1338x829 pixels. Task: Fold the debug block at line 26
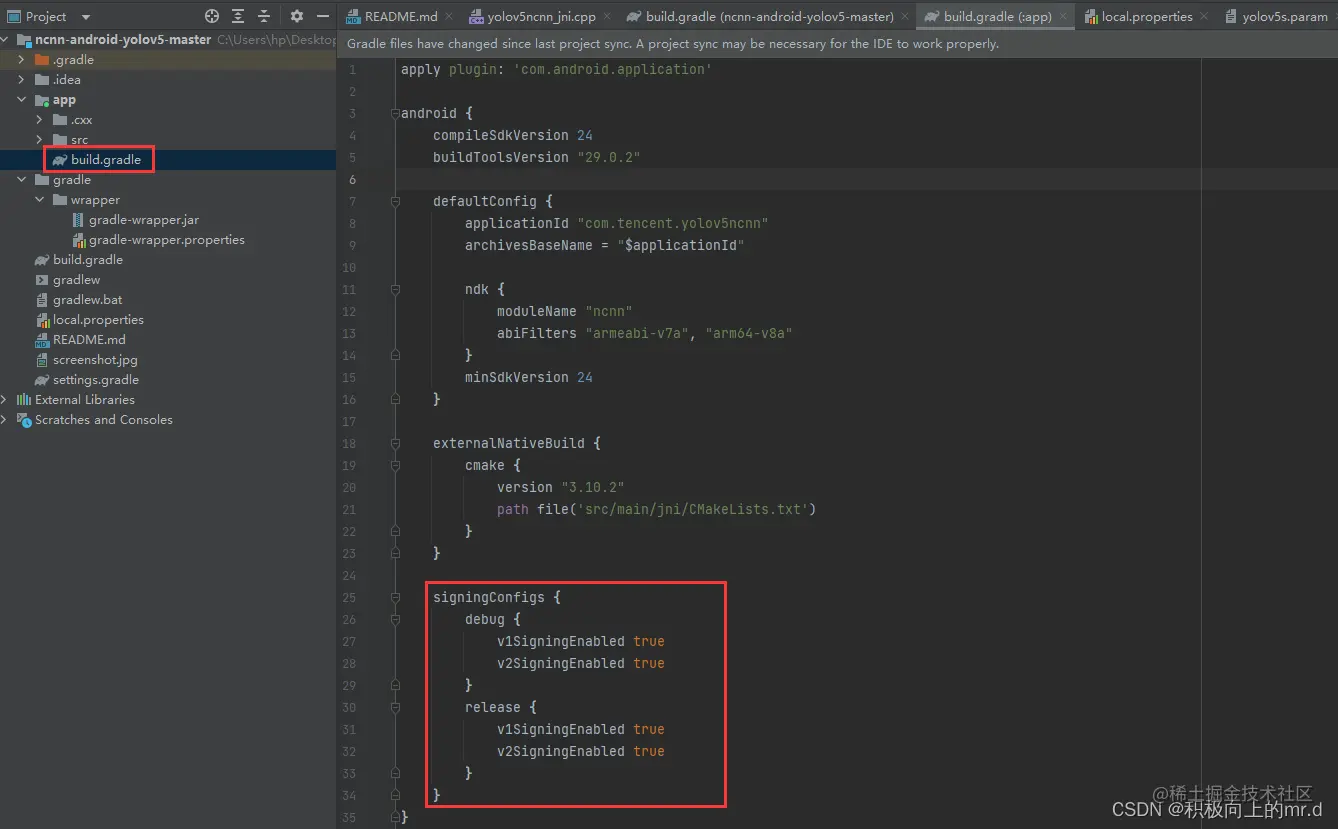(x=396, y=619)
